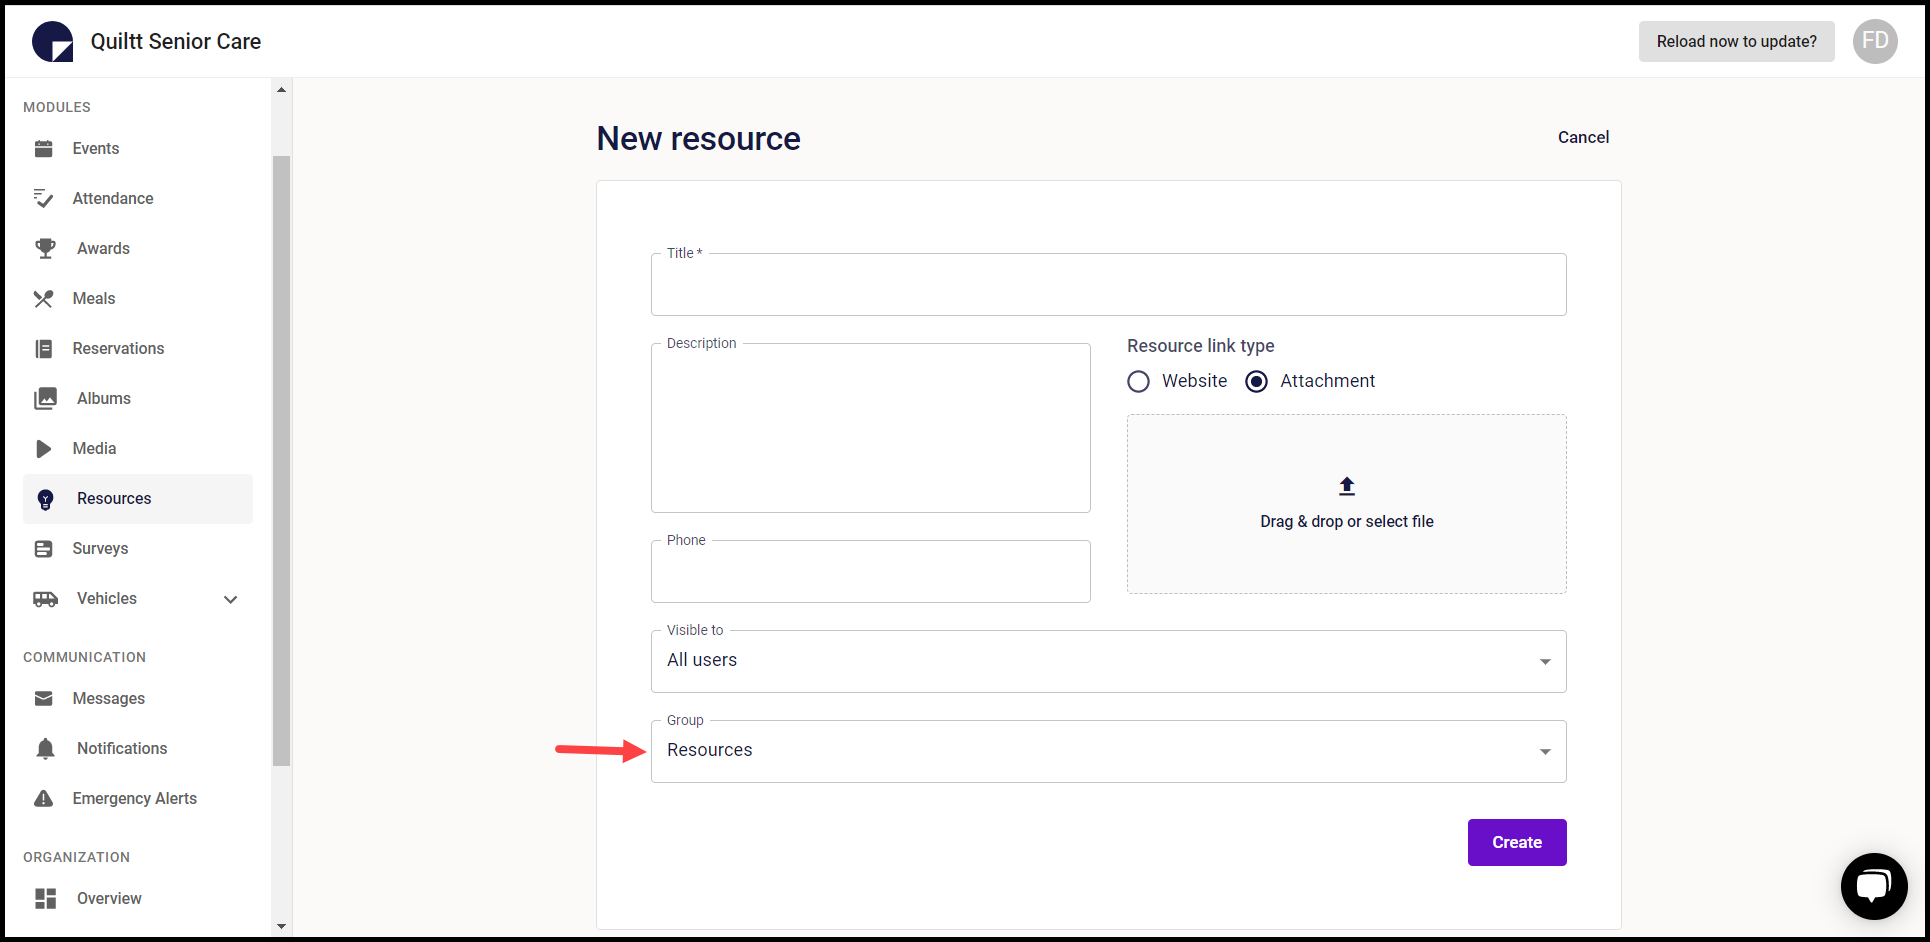This screenshot has height=942, width=1930.
Task: Click the Title input field
Action: [x=1108, y=285]
